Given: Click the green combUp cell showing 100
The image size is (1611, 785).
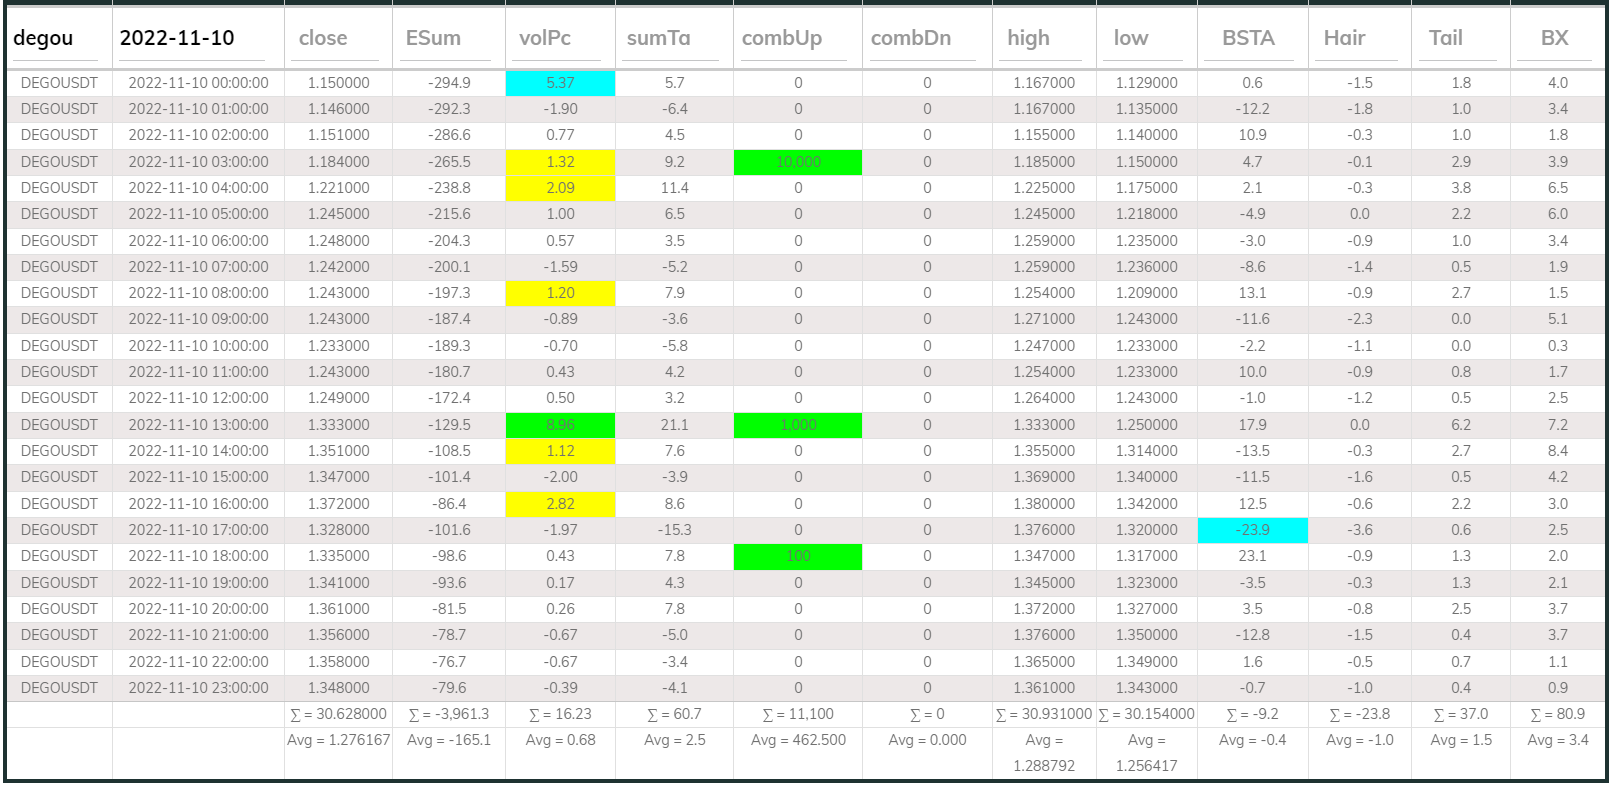Looking at the screenshot, I should tap(797, 556).
